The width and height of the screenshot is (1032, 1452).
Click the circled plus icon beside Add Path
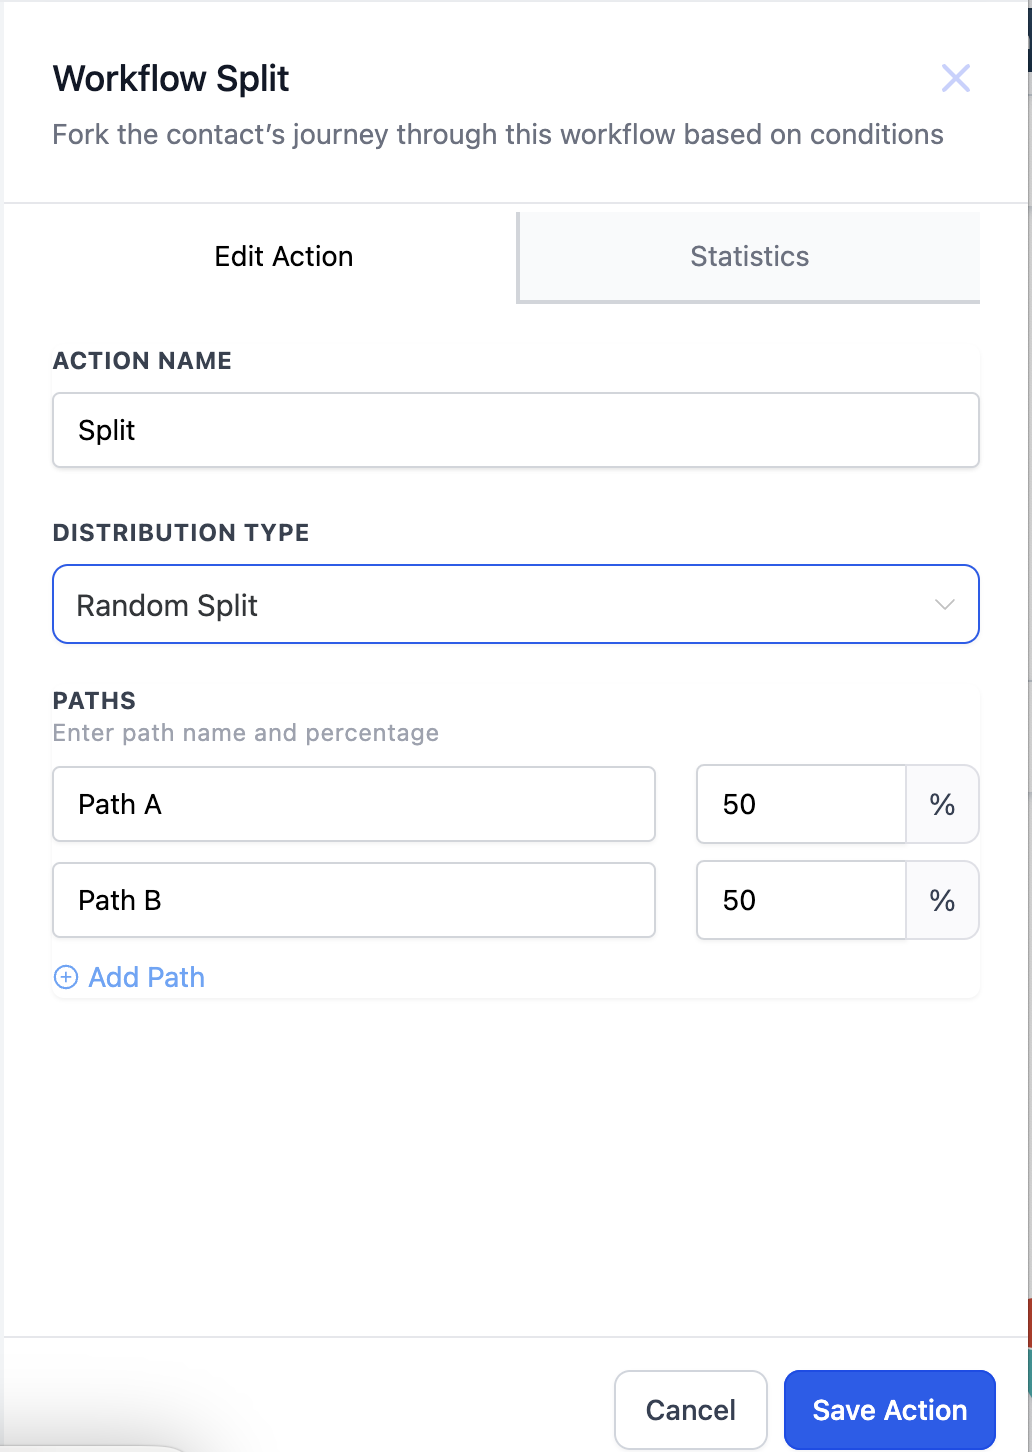[x=66, y=978]
